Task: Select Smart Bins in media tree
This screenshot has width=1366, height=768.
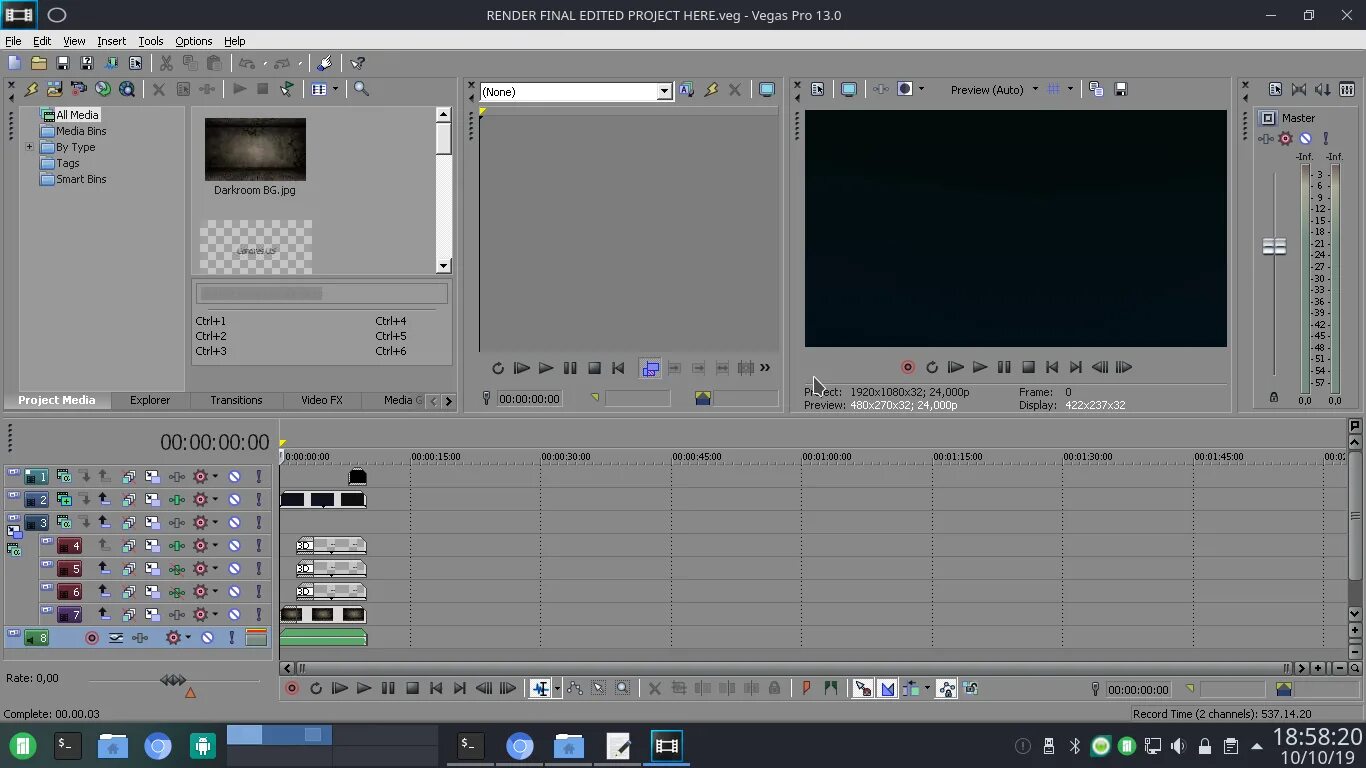Action: (x=81, y=179)
